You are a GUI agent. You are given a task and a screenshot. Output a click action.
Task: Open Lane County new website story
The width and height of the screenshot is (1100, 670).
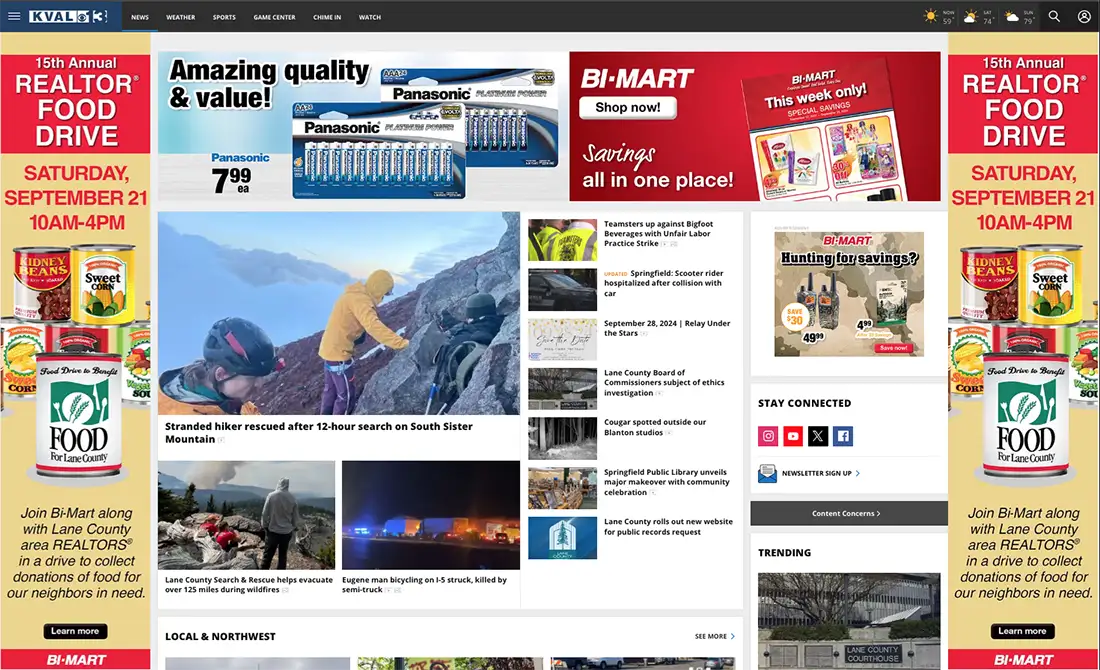(x=669, y=527)
